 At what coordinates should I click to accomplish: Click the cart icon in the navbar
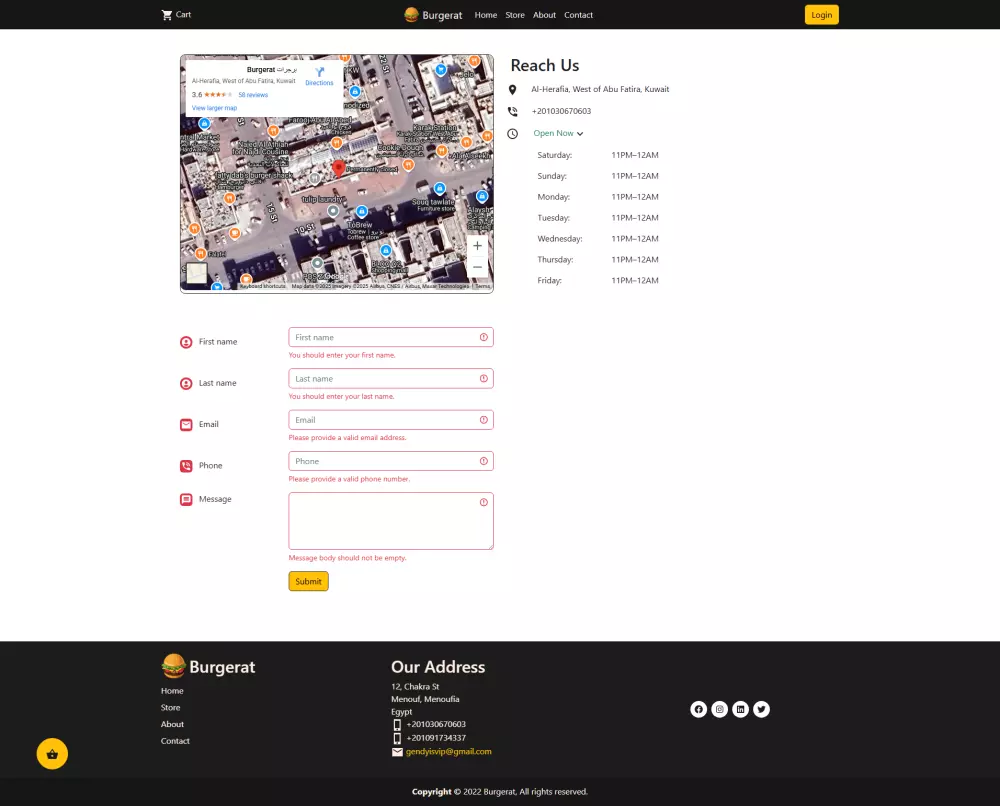166,14
